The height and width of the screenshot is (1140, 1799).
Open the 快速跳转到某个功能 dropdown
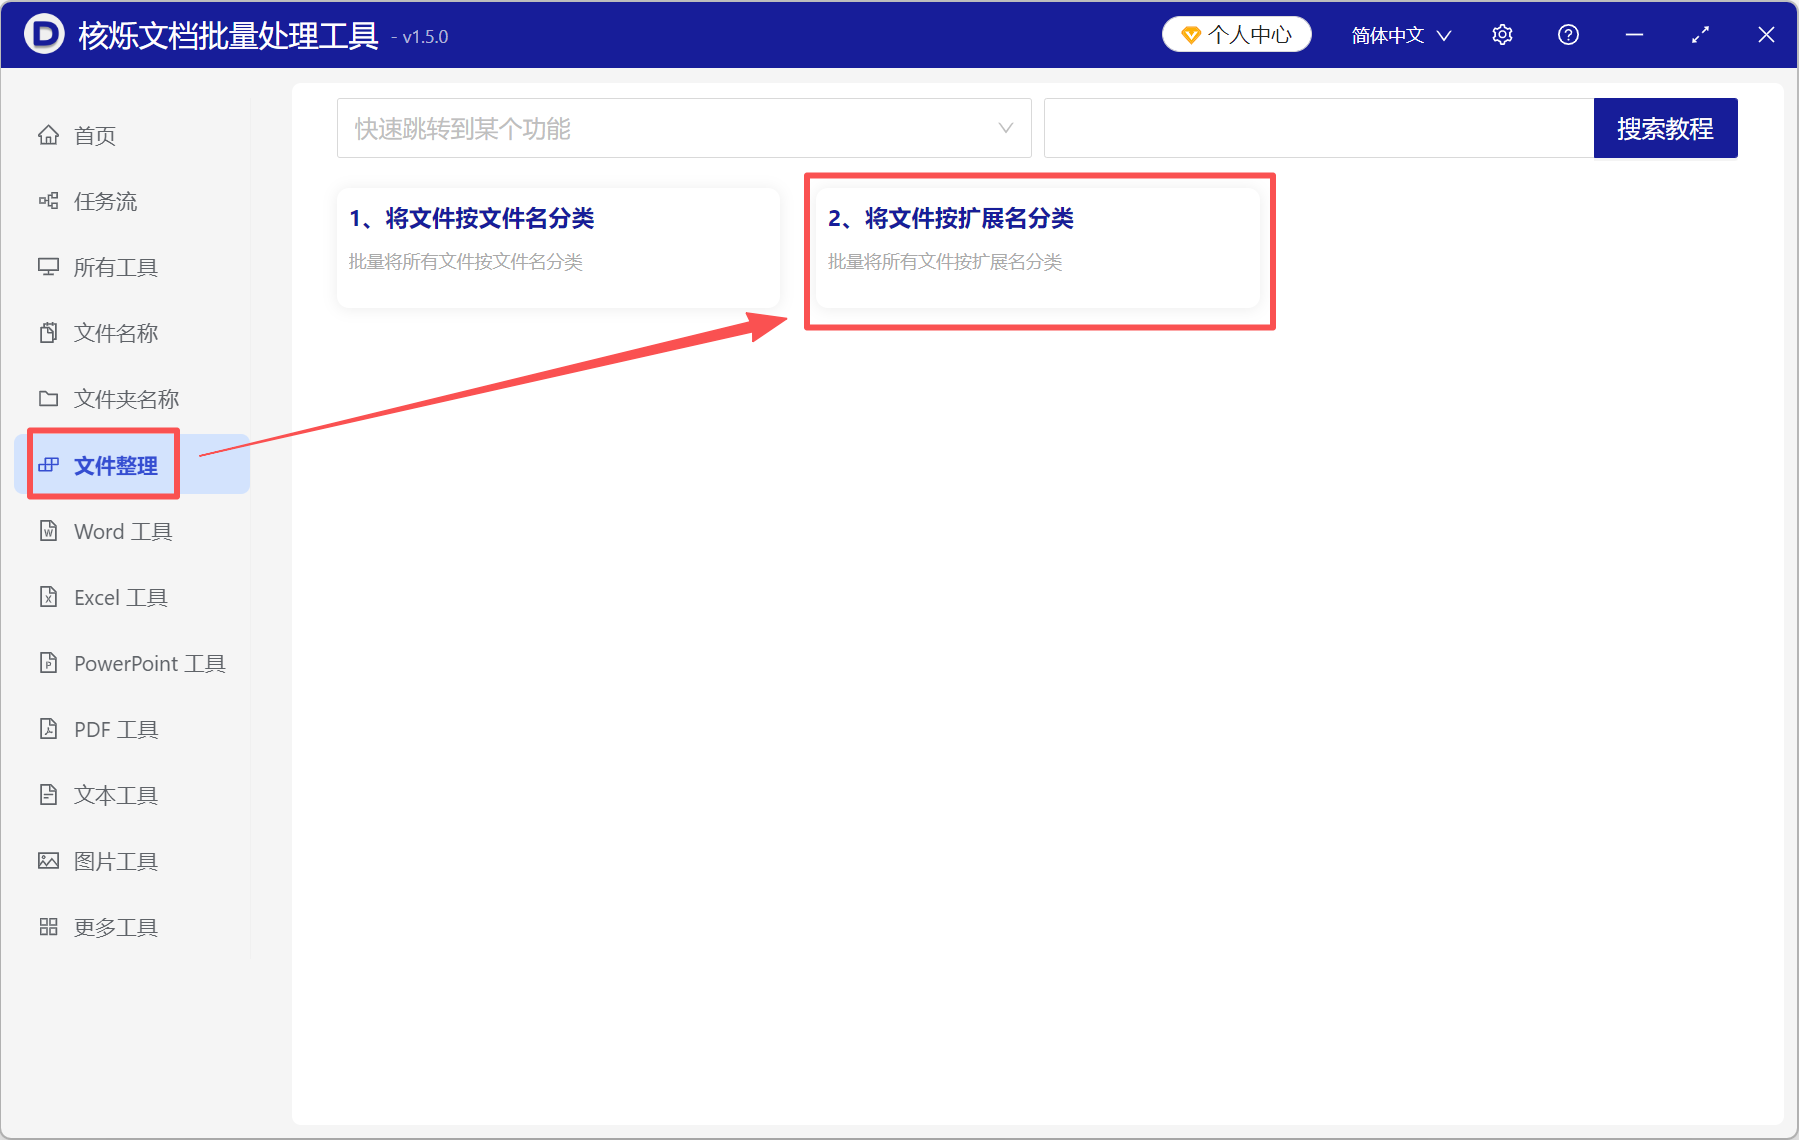[x=684, y=128]
